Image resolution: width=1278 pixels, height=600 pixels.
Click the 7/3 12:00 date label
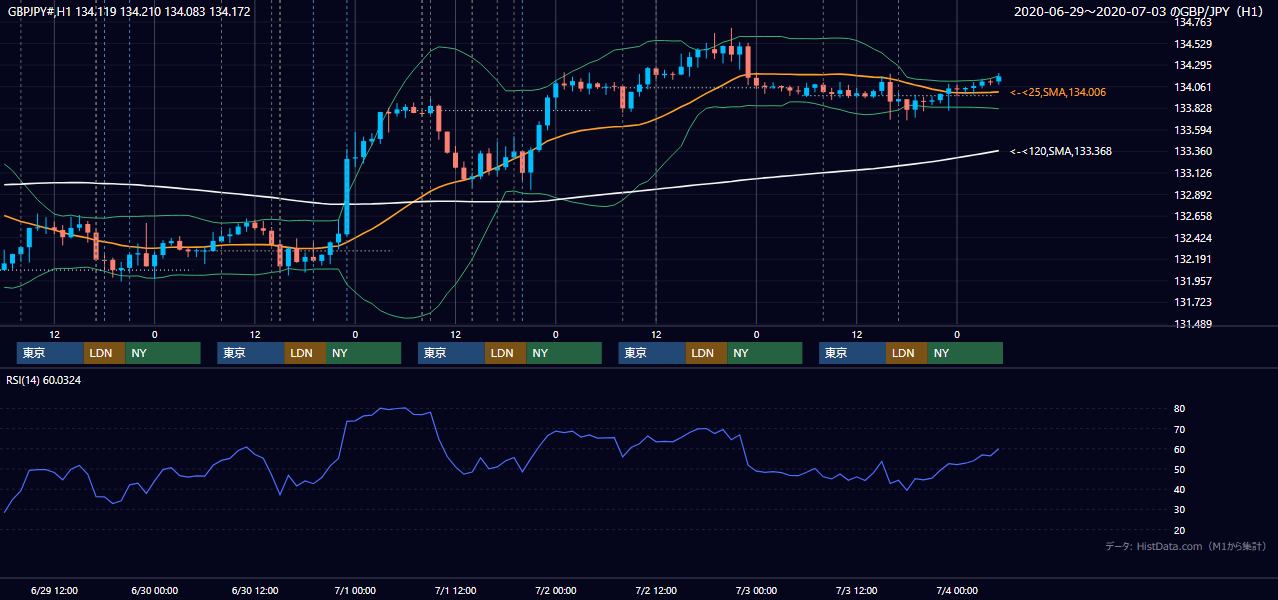point(857,590)
